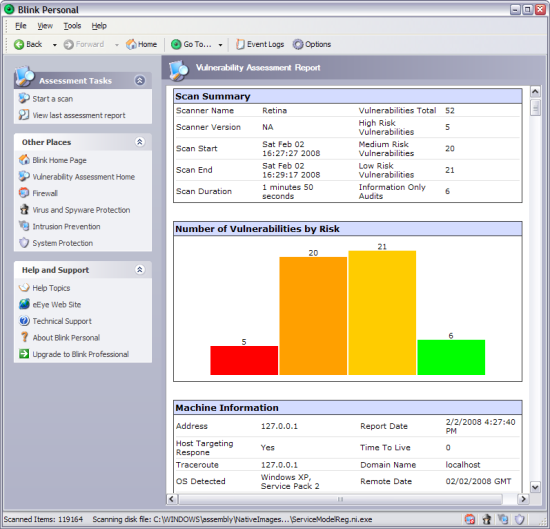Screen dimensions: 550x529
Task: Click the horizontal scroll right arrow
Action: pos(523,499)
